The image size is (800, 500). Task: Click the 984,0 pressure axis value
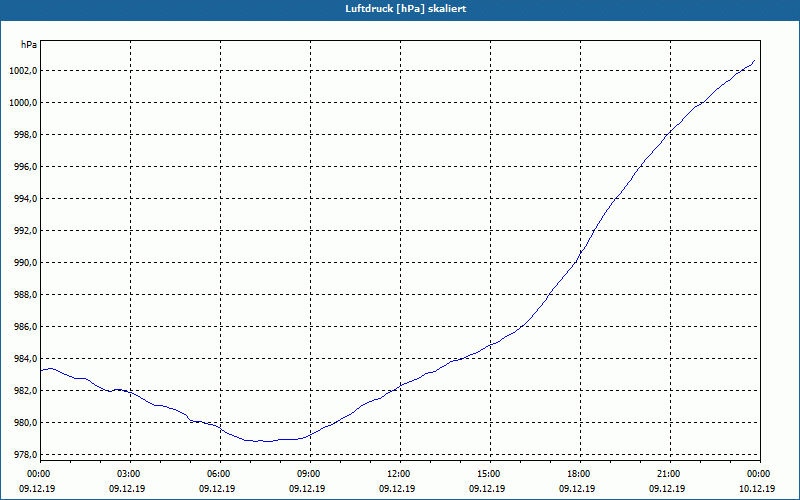(26, 359)
